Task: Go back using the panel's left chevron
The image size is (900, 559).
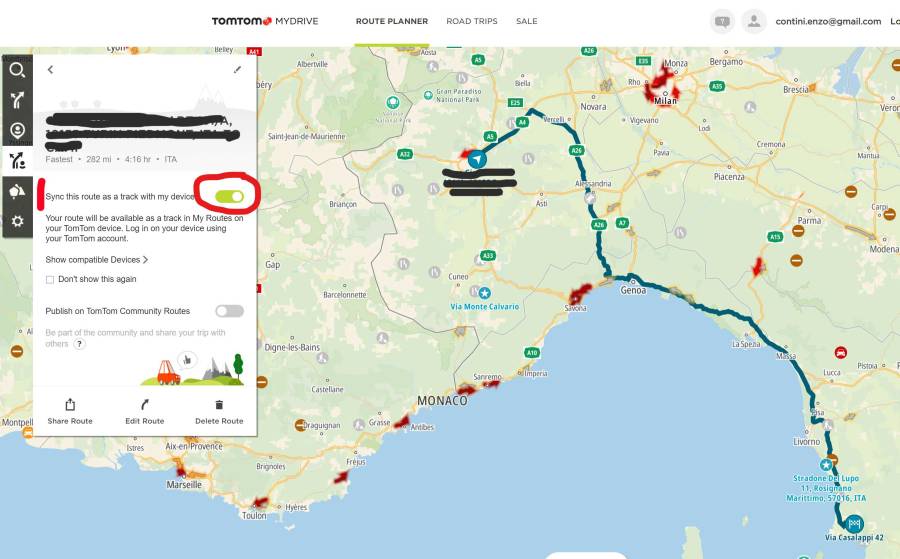Action: point(50,70)
